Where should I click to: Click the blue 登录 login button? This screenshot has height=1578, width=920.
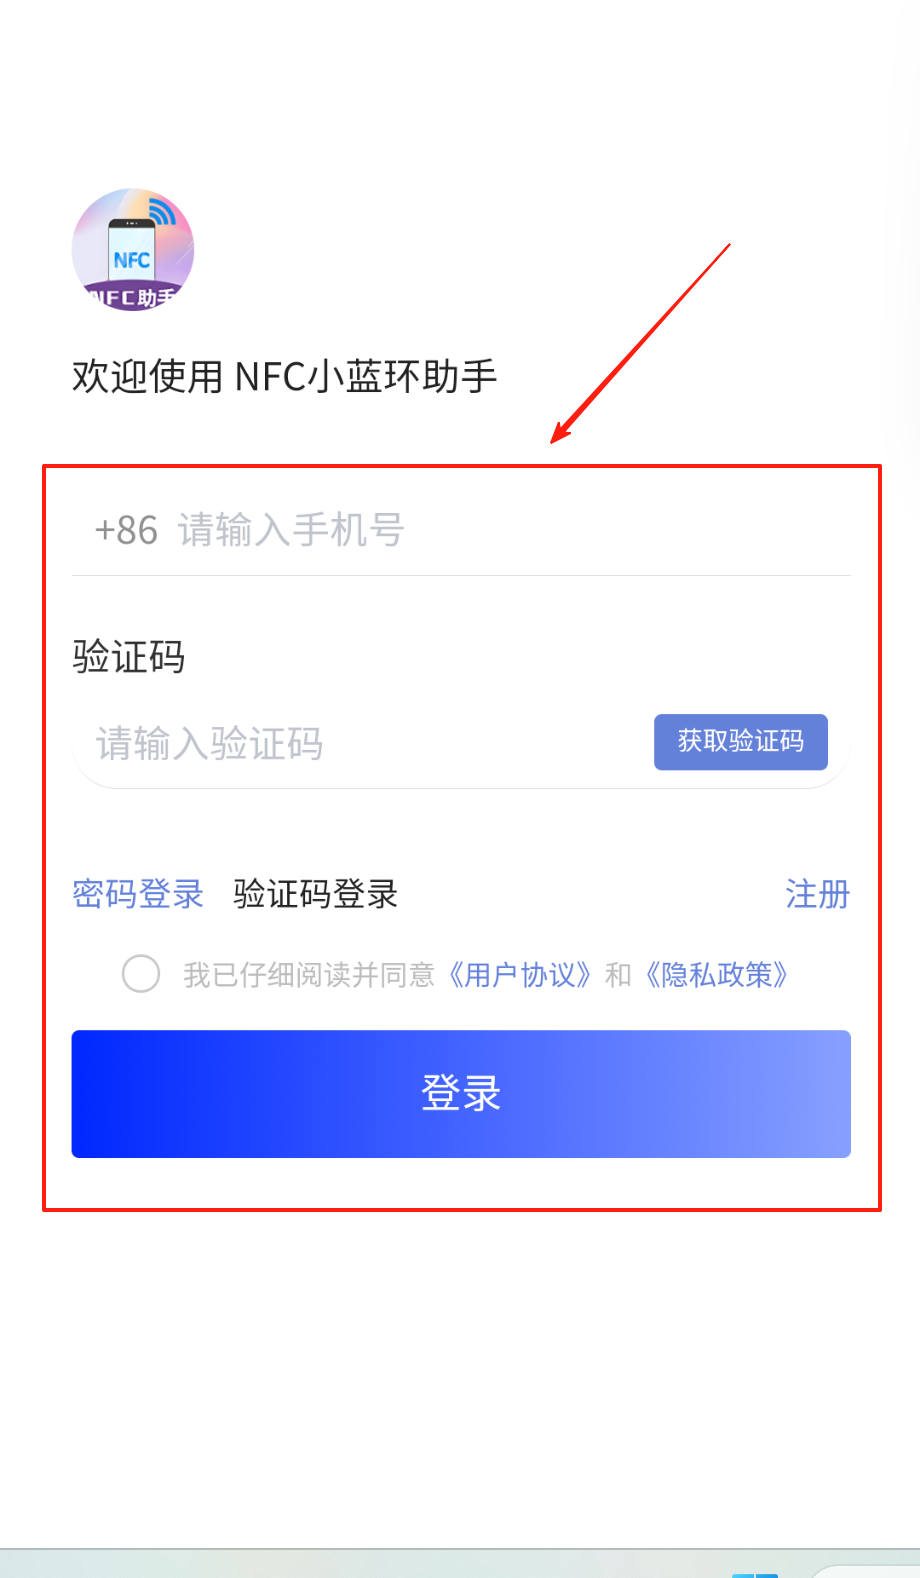(x=461, y=1094)
